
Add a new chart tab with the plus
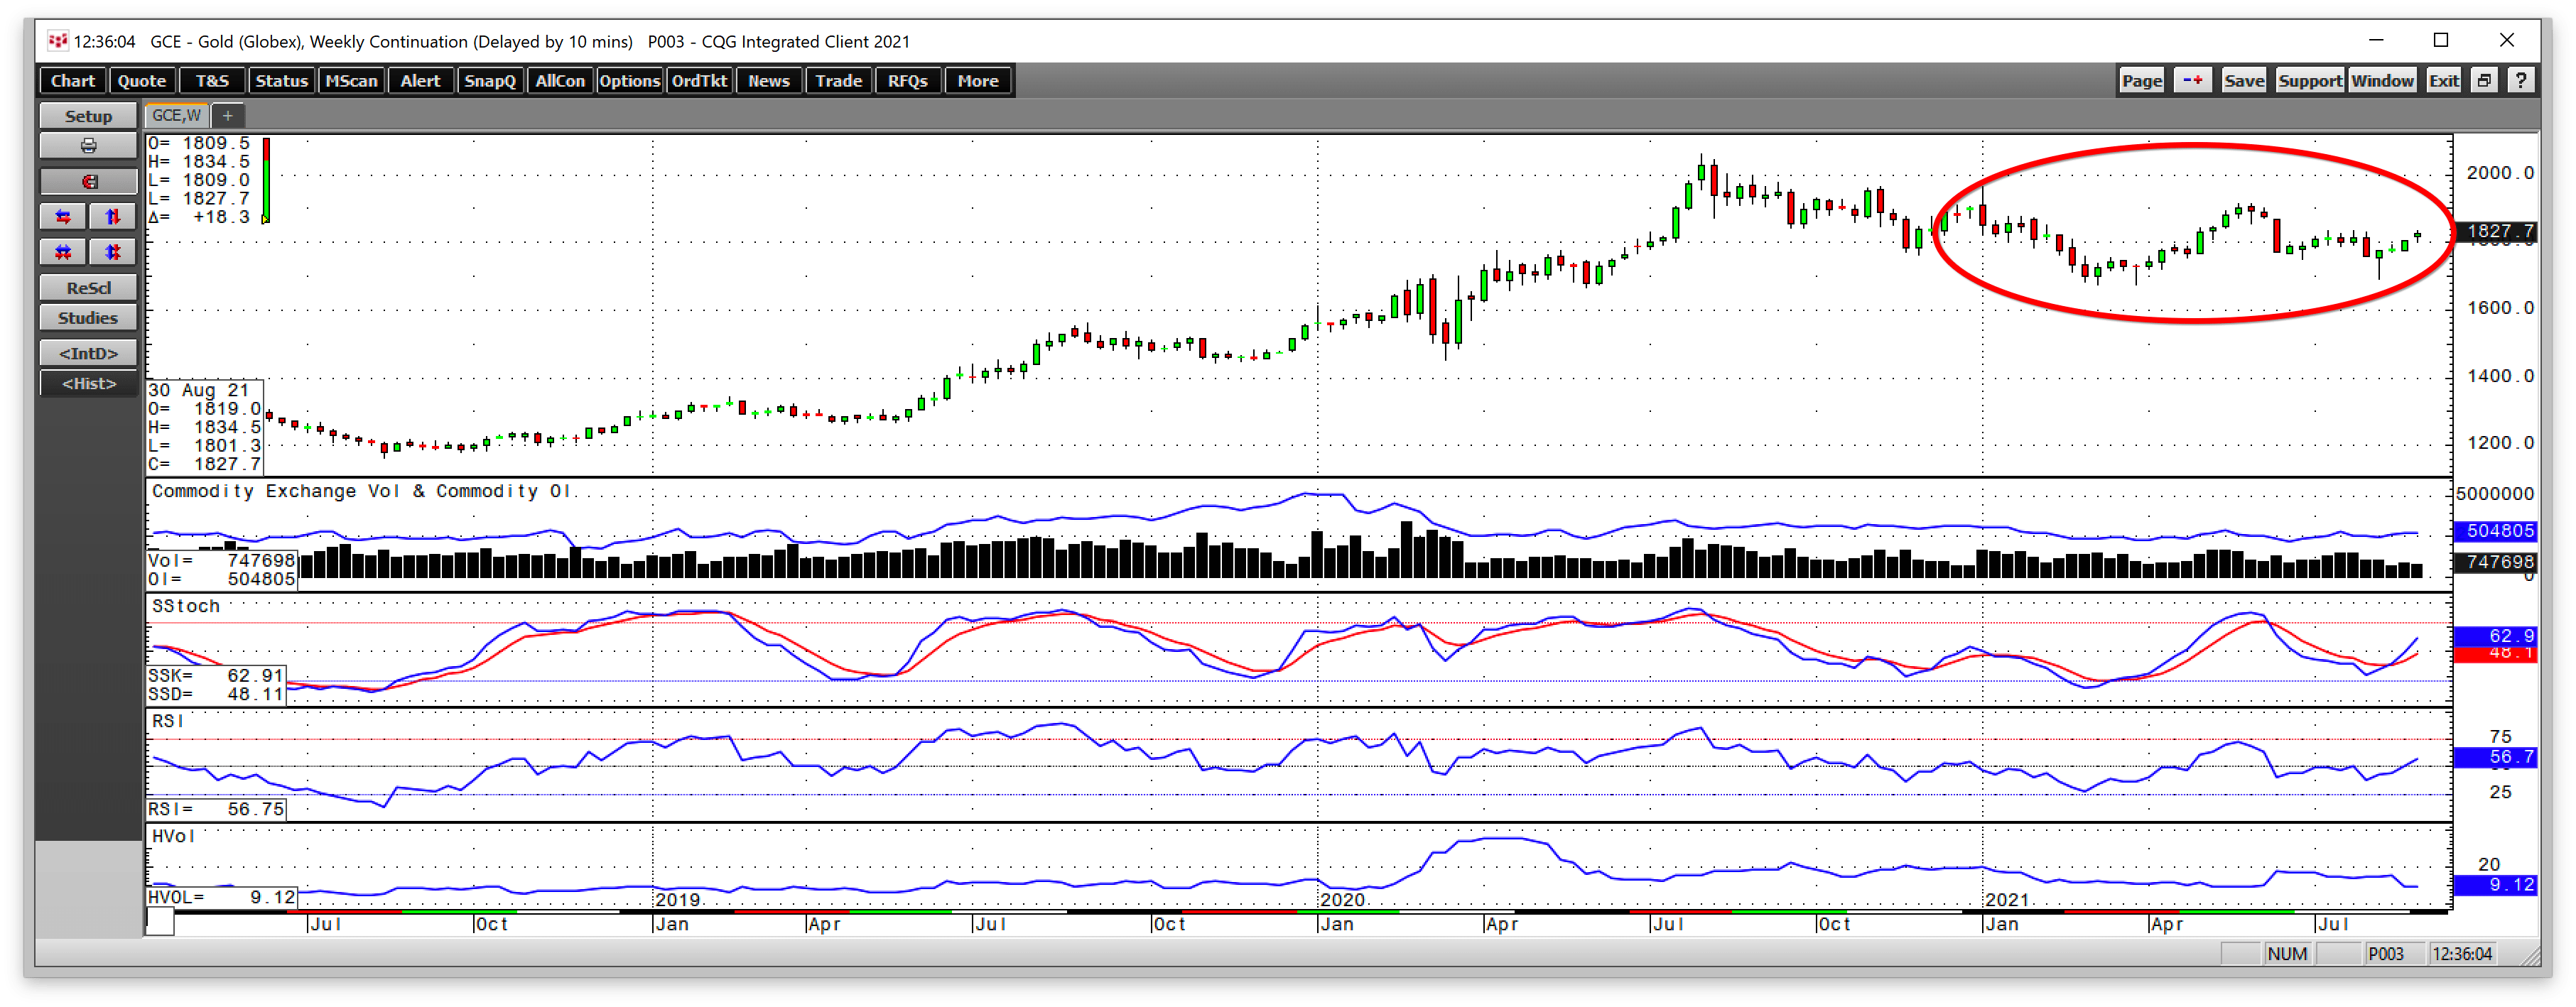pyautogui.click(x=228, y=116)
